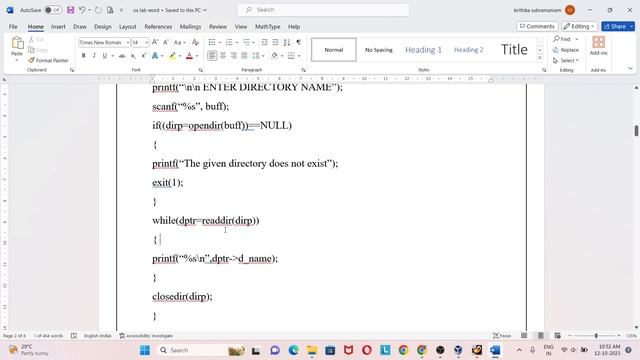The width and height of the screenshot is (640, 360).
Task: Open Line and Paragraph Spacing dropdown
Action: [258, 56]
